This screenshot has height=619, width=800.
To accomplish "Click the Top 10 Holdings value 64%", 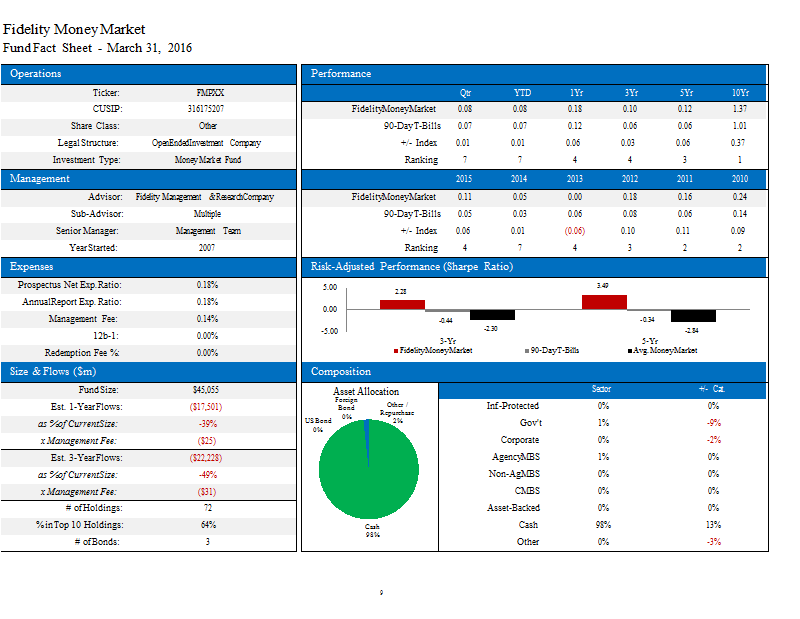I will [208, 525].
